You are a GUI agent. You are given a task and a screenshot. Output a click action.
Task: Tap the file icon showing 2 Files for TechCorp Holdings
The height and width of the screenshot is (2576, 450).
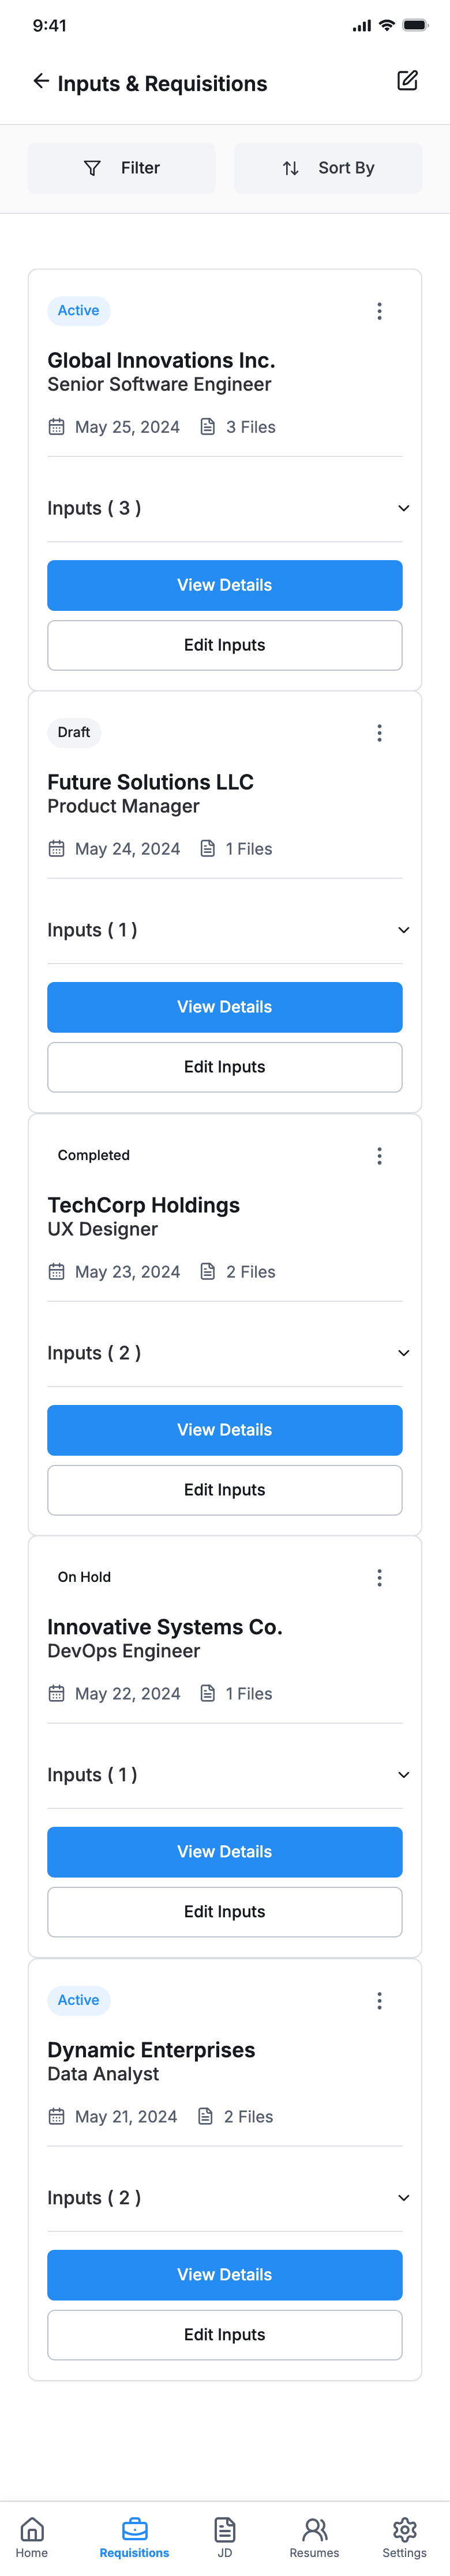coord(207,1271)
